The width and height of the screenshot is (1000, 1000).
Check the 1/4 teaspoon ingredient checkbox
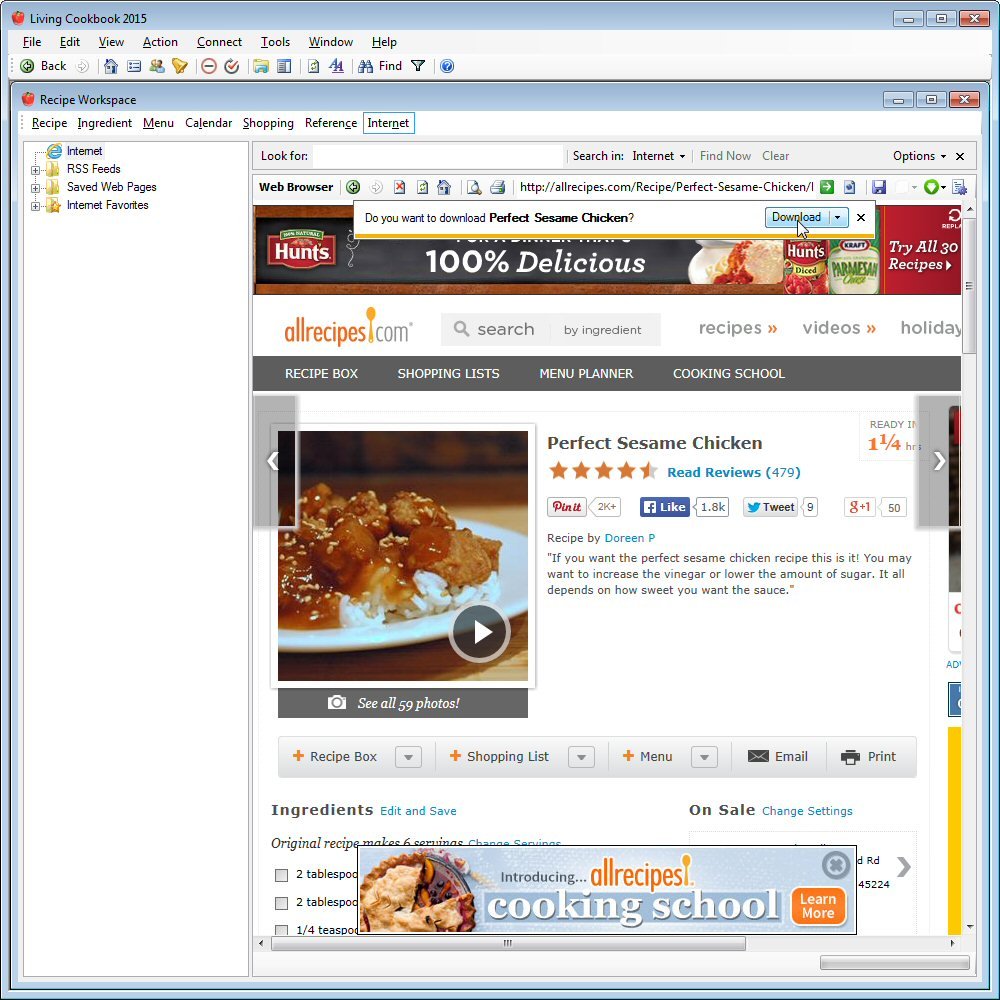[x=281, y=930]
